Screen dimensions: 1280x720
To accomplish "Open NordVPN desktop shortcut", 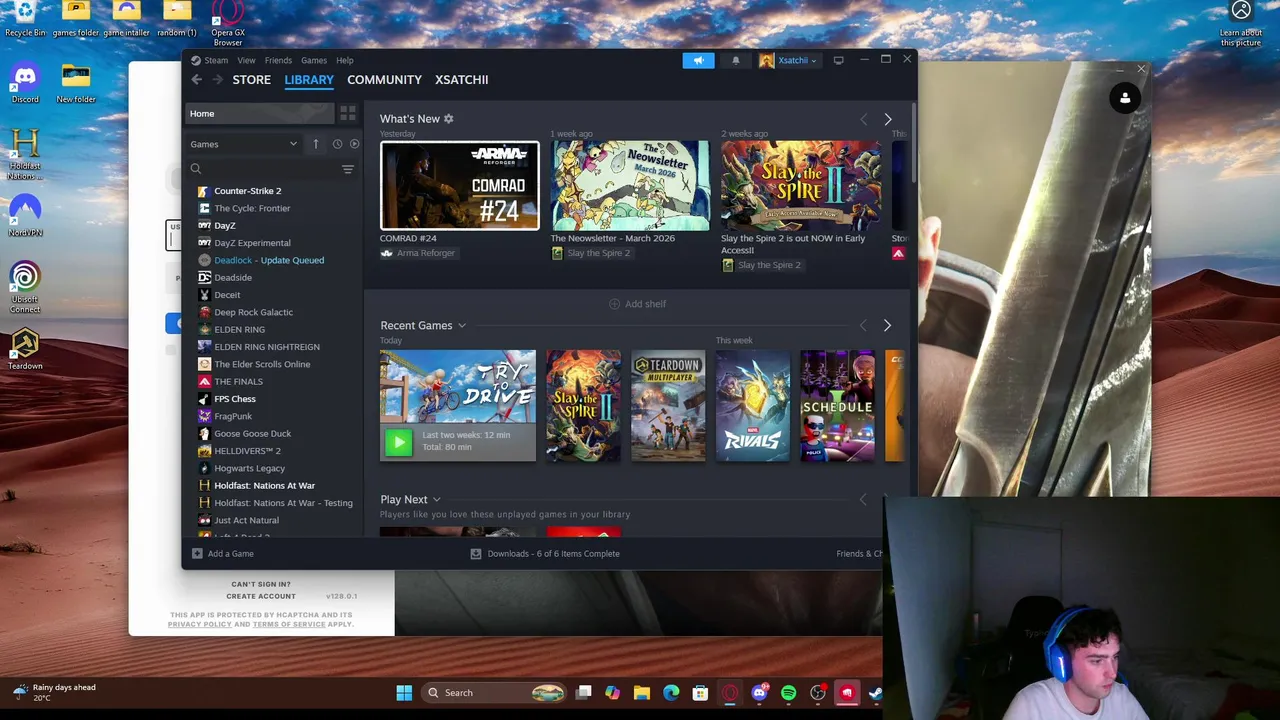I will coord(25,216).
